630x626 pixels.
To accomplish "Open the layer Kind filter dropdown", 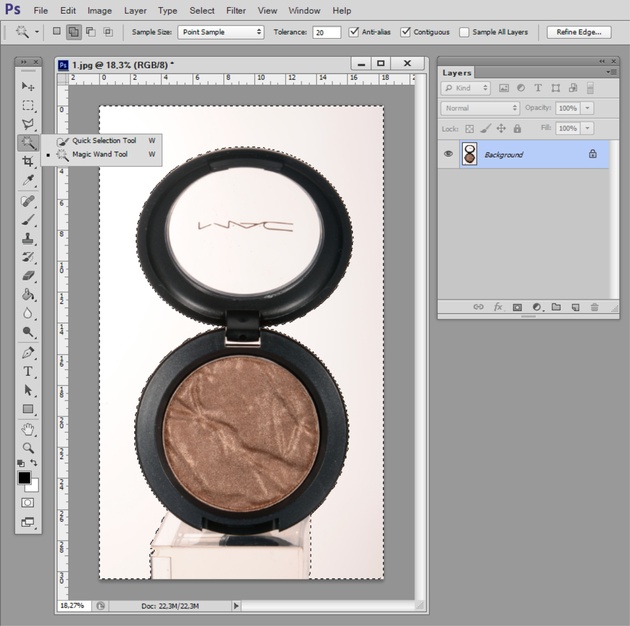I will pos(465,88).
